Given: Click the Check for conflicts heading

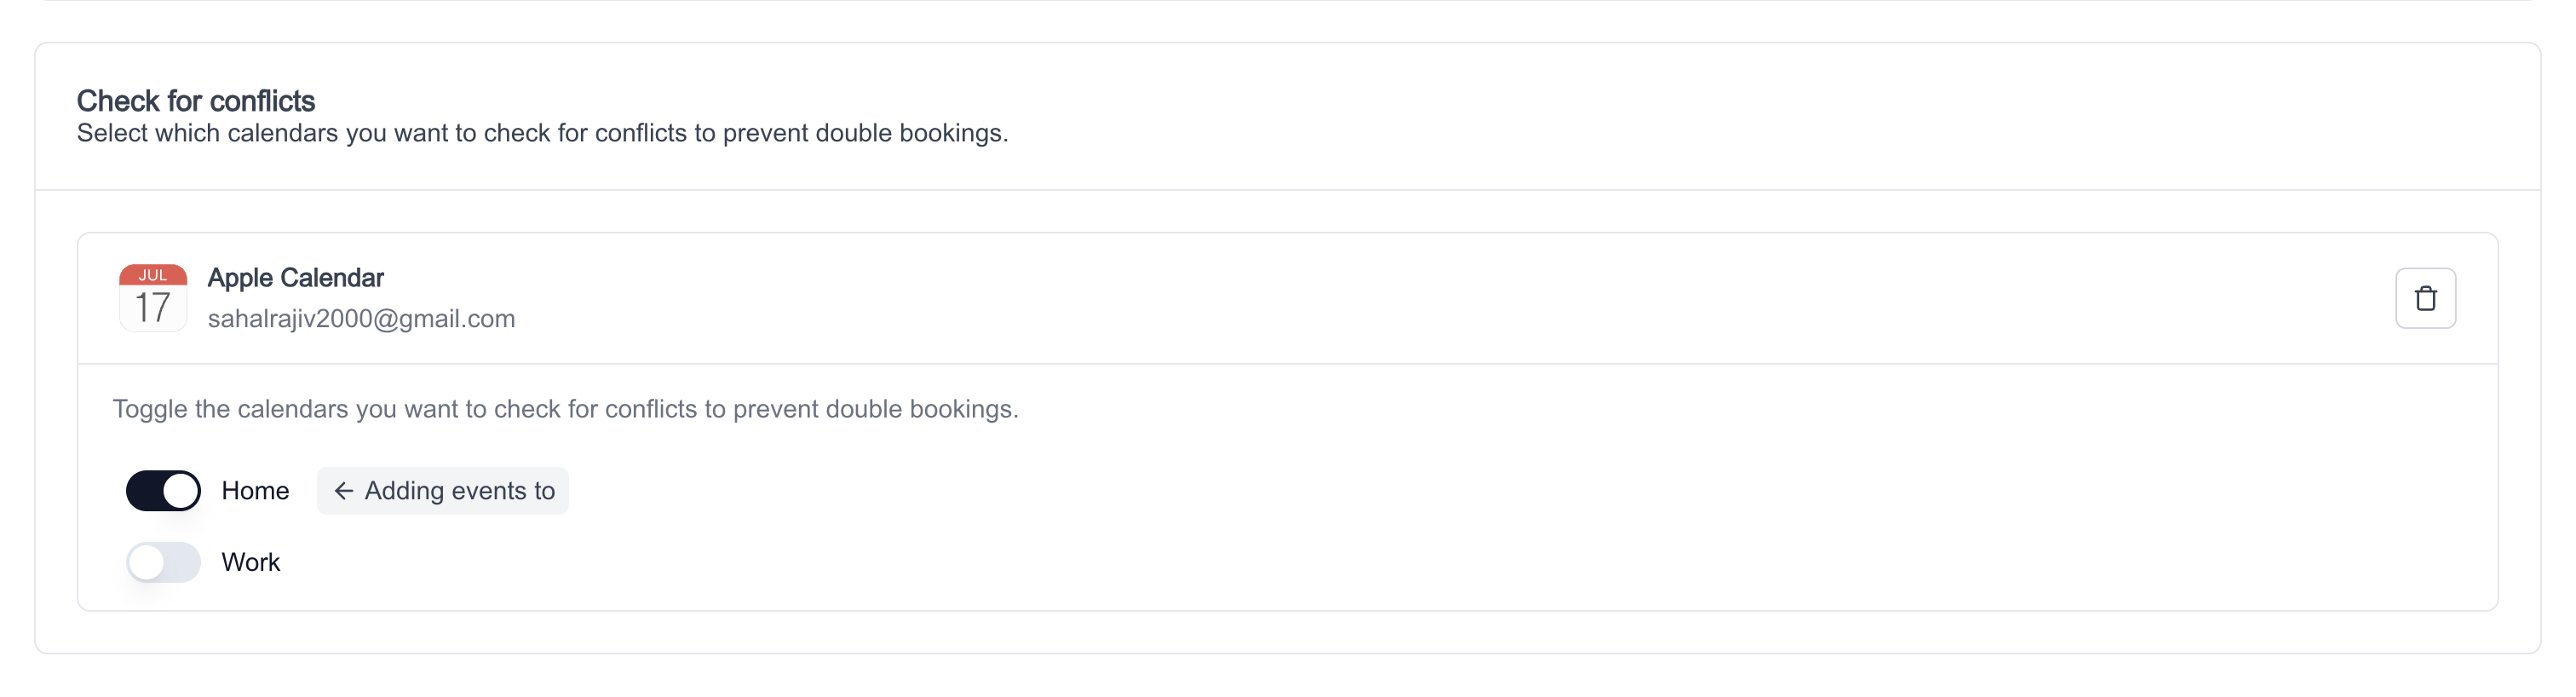Looking at the screenshot, I should pyautogui.click(x=196, y=101).
